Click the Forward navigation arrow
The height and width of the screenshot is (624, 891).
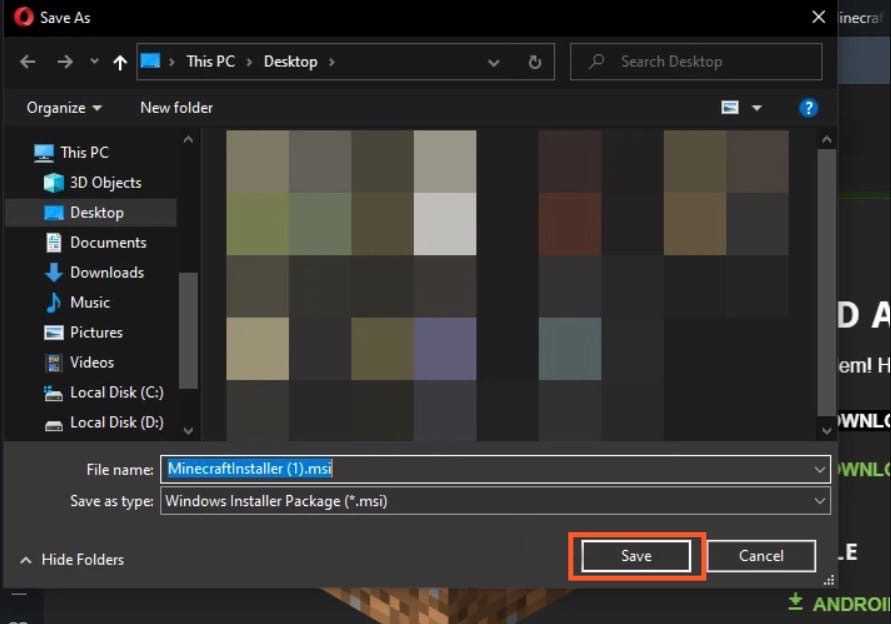[63, 62]
